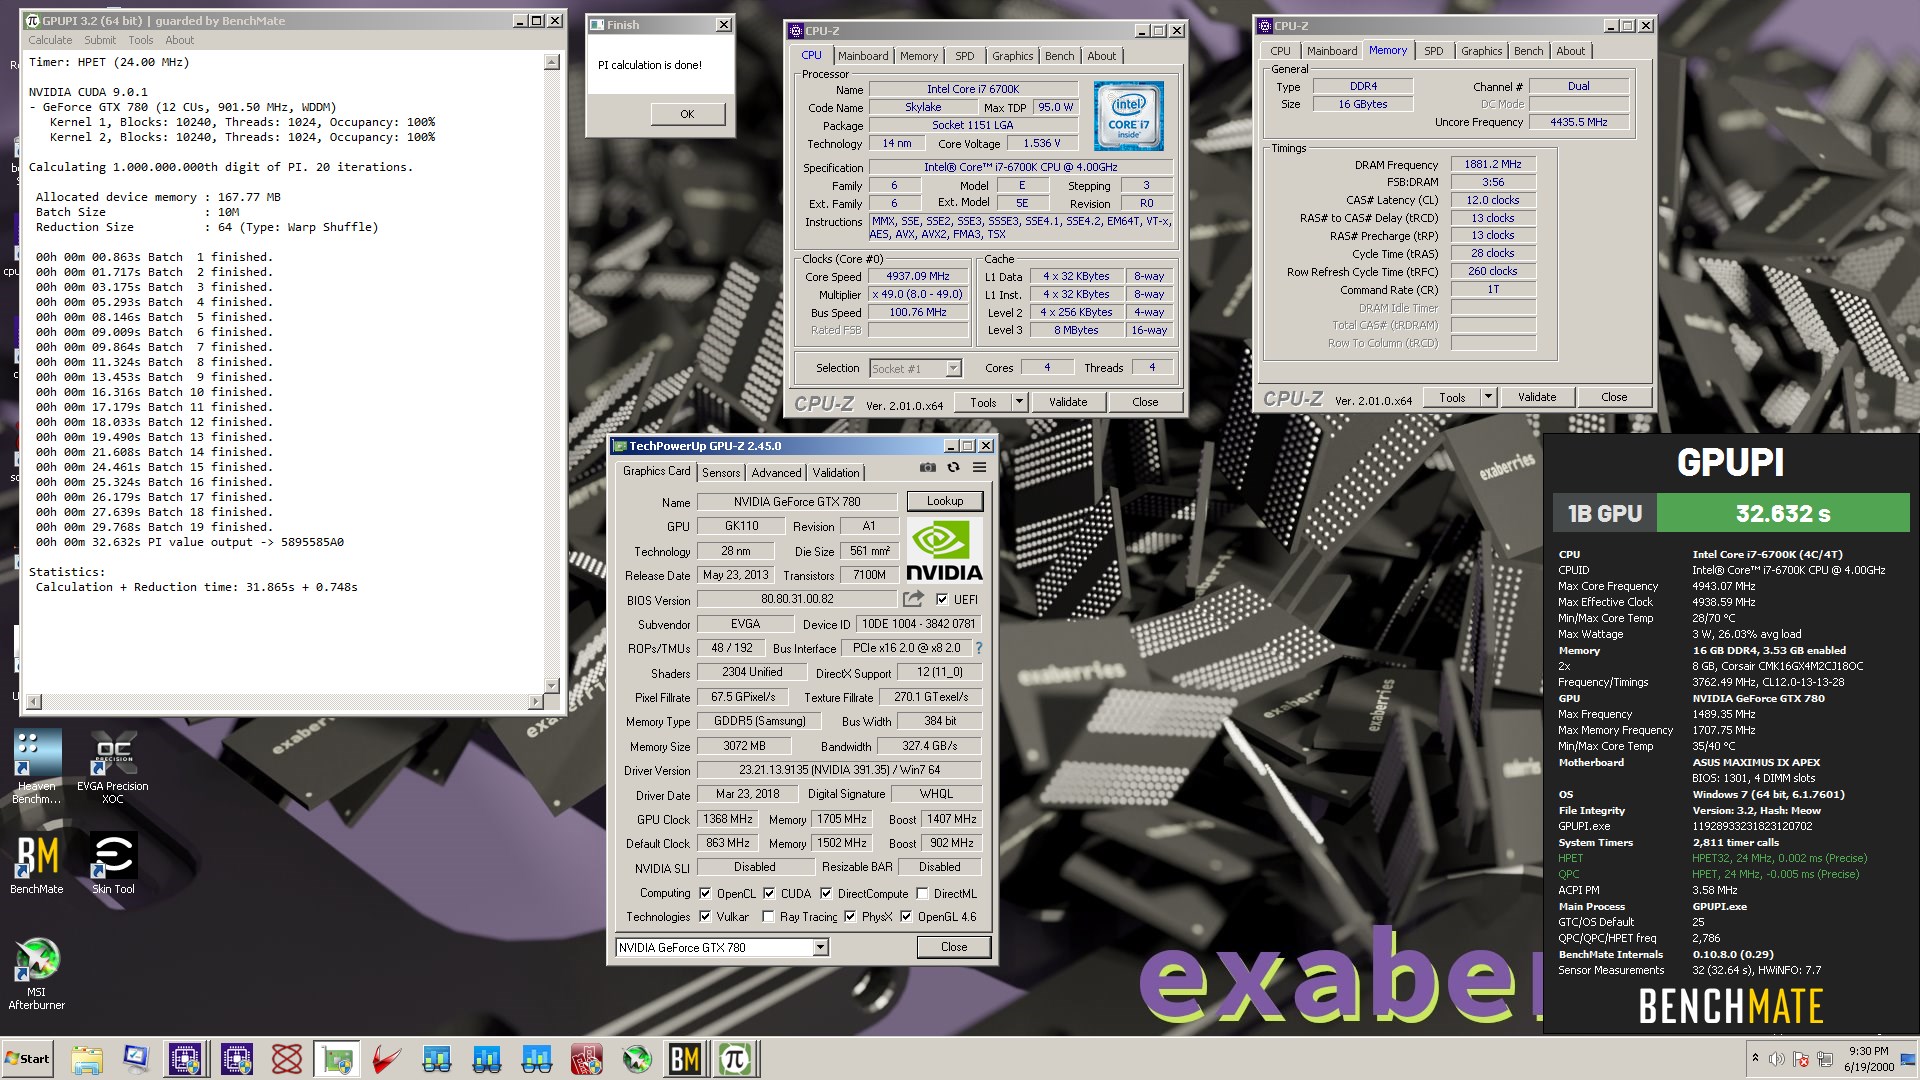Open the Action Center flag tray icon
The width and height of the screenshot is (1920, 1080).
click(x=1801, y=1059)
